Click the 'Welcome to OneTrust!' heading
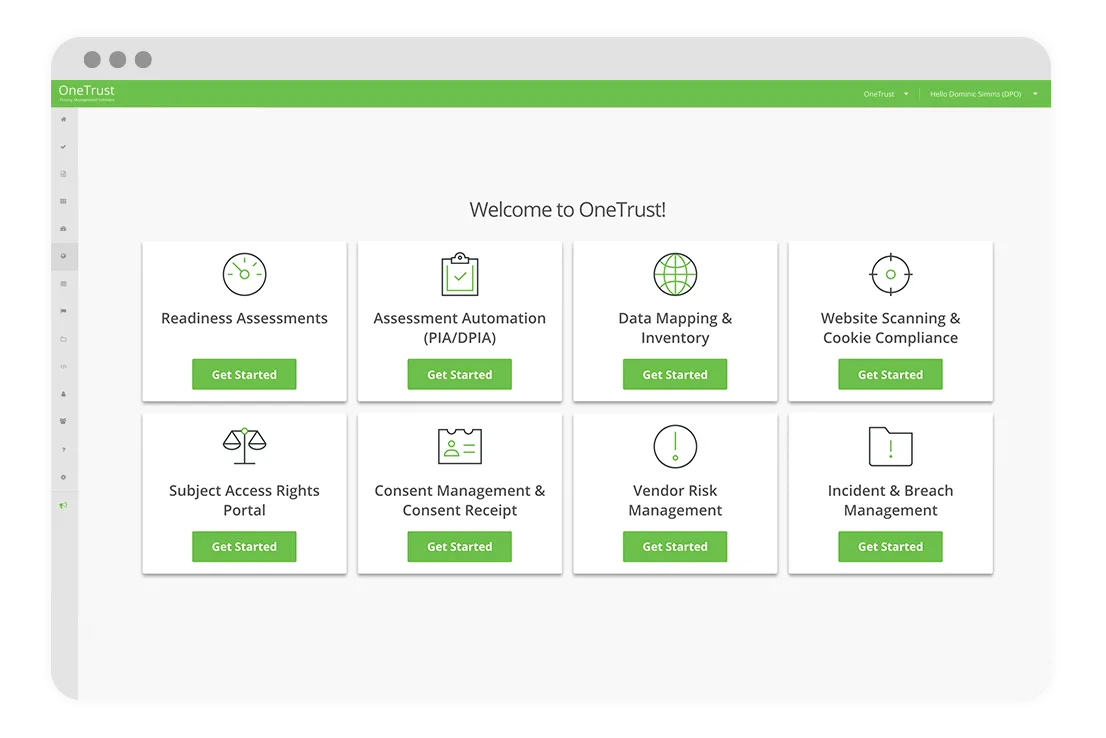 click(567, 210)
